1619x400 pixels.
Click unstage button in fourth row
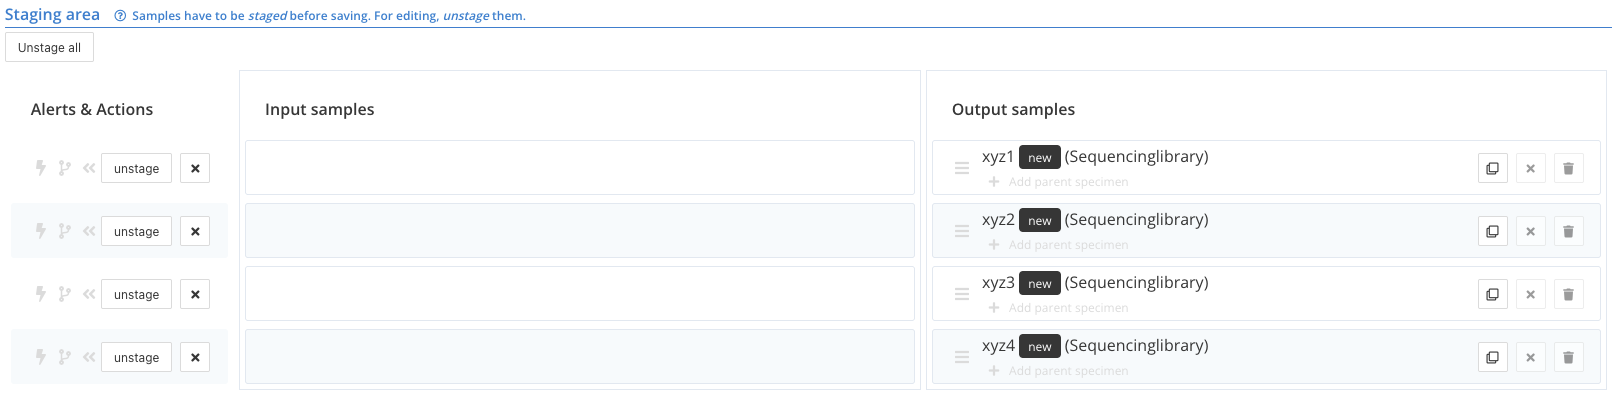(x=136, y=357)
